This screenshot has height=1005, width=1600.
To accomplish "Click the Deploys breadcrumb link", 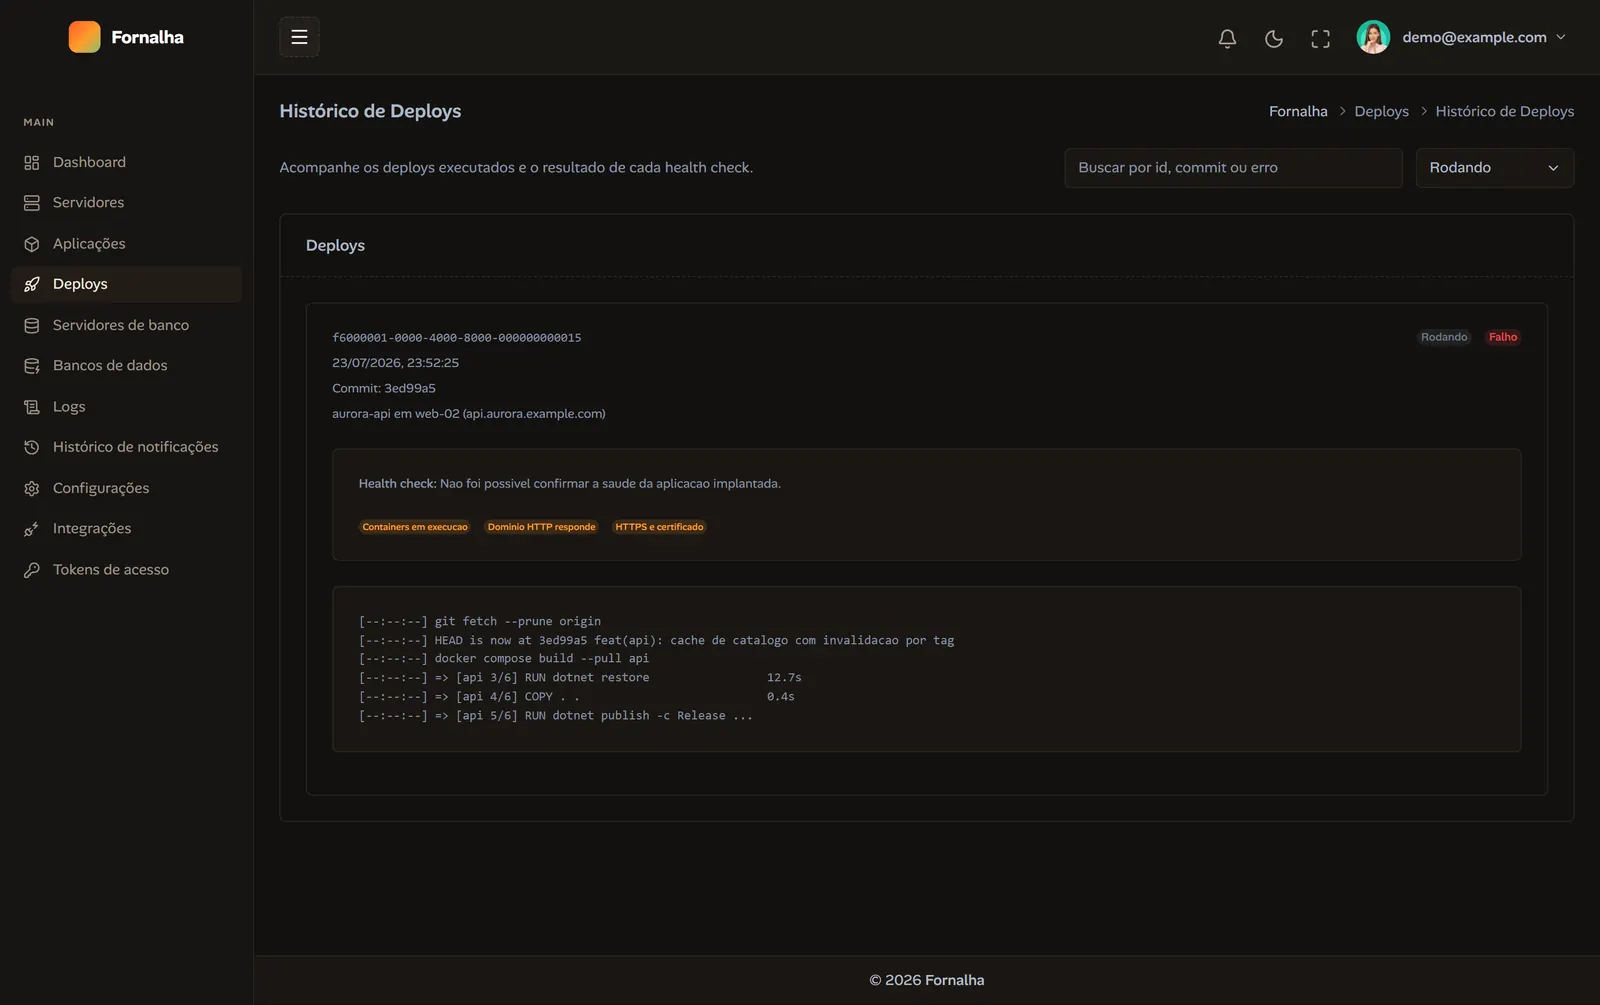I will point(1381,111).
